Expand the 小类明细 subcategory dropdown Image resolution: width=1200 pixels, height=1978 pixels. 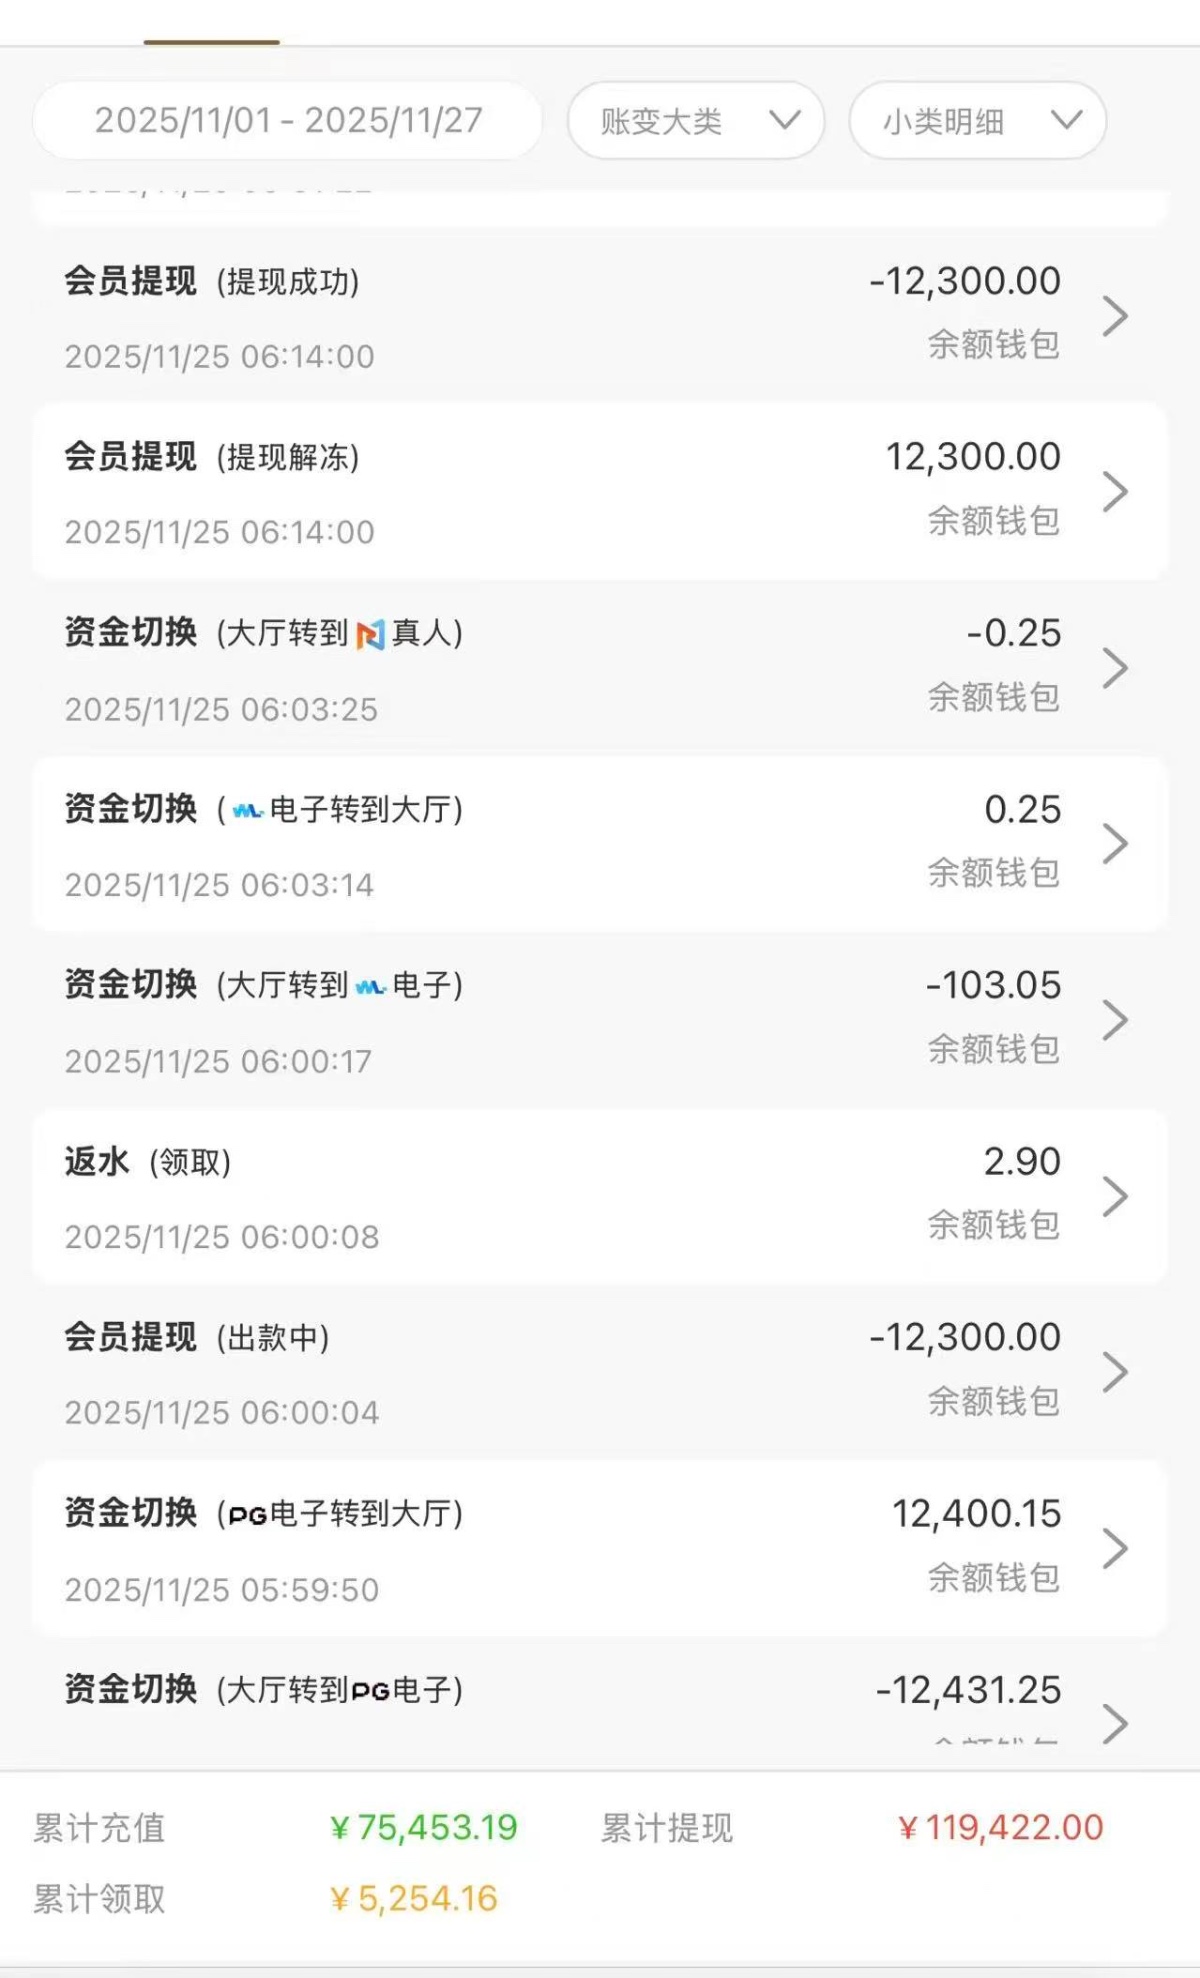click(x=977, y=121)
